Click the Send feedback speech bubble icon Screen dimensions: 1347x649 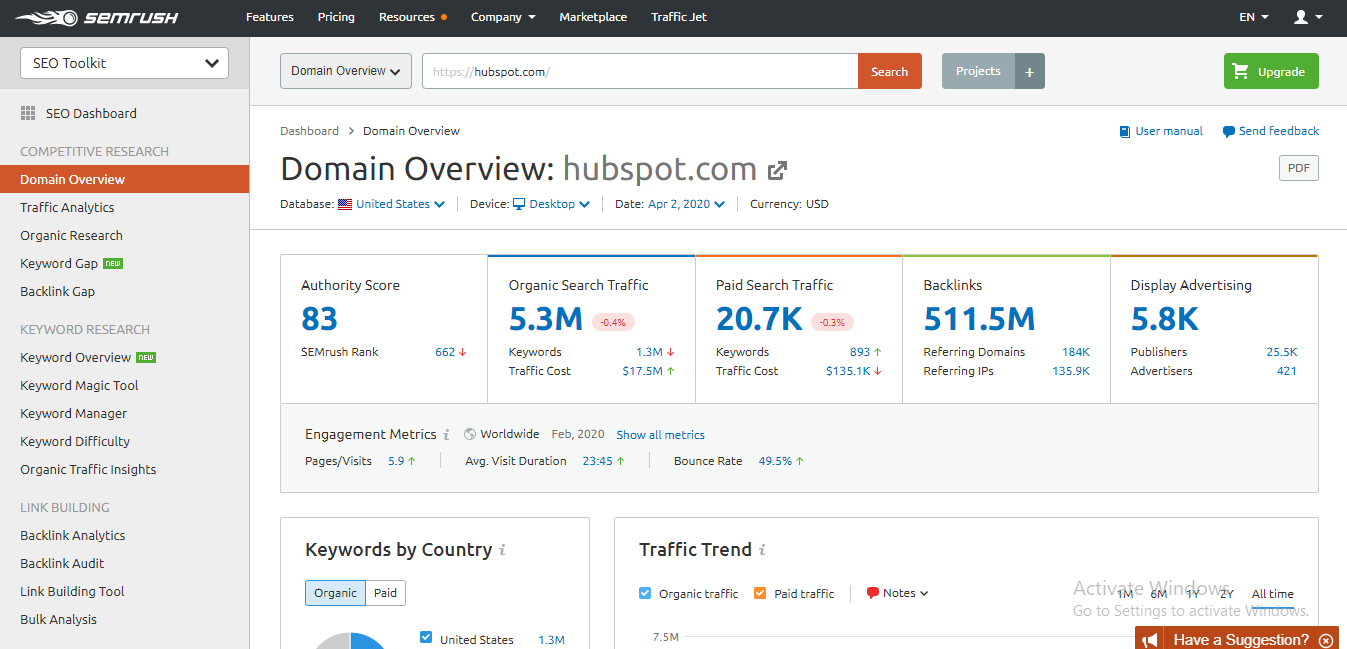click(1229, 131)
